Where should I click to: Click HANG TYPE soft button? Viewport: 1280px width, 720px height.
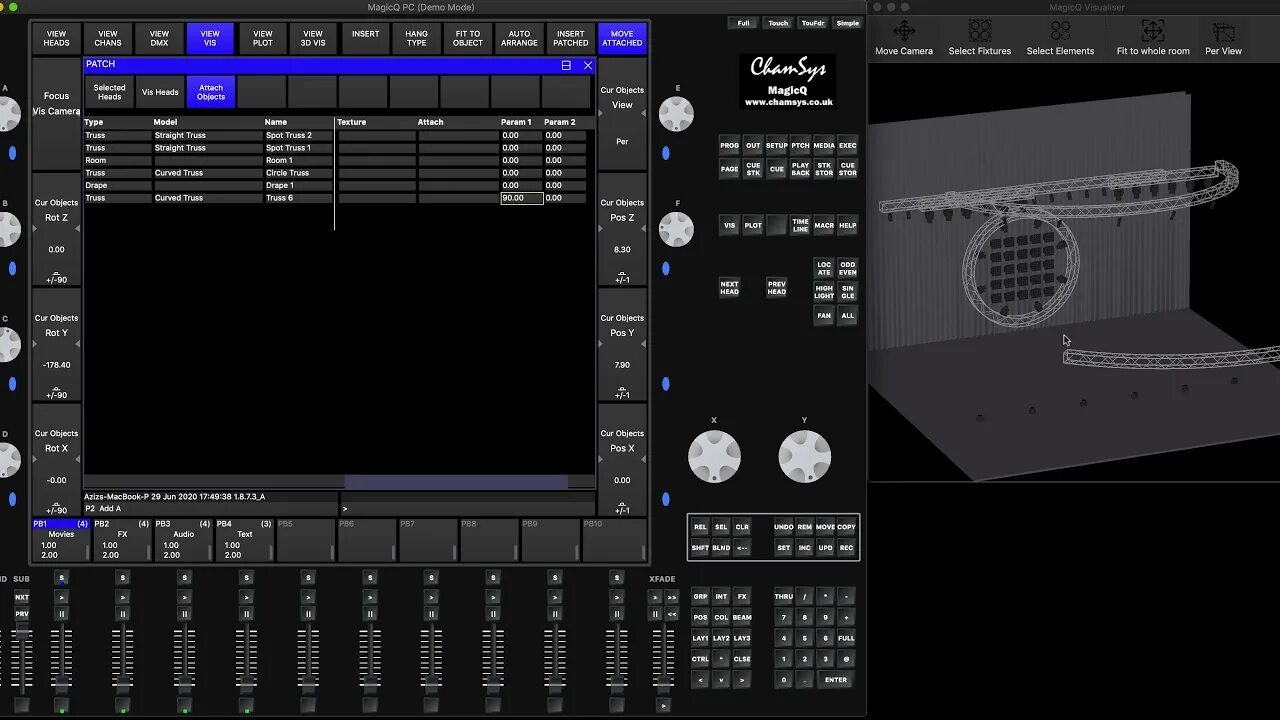click(x=417, y=39)
